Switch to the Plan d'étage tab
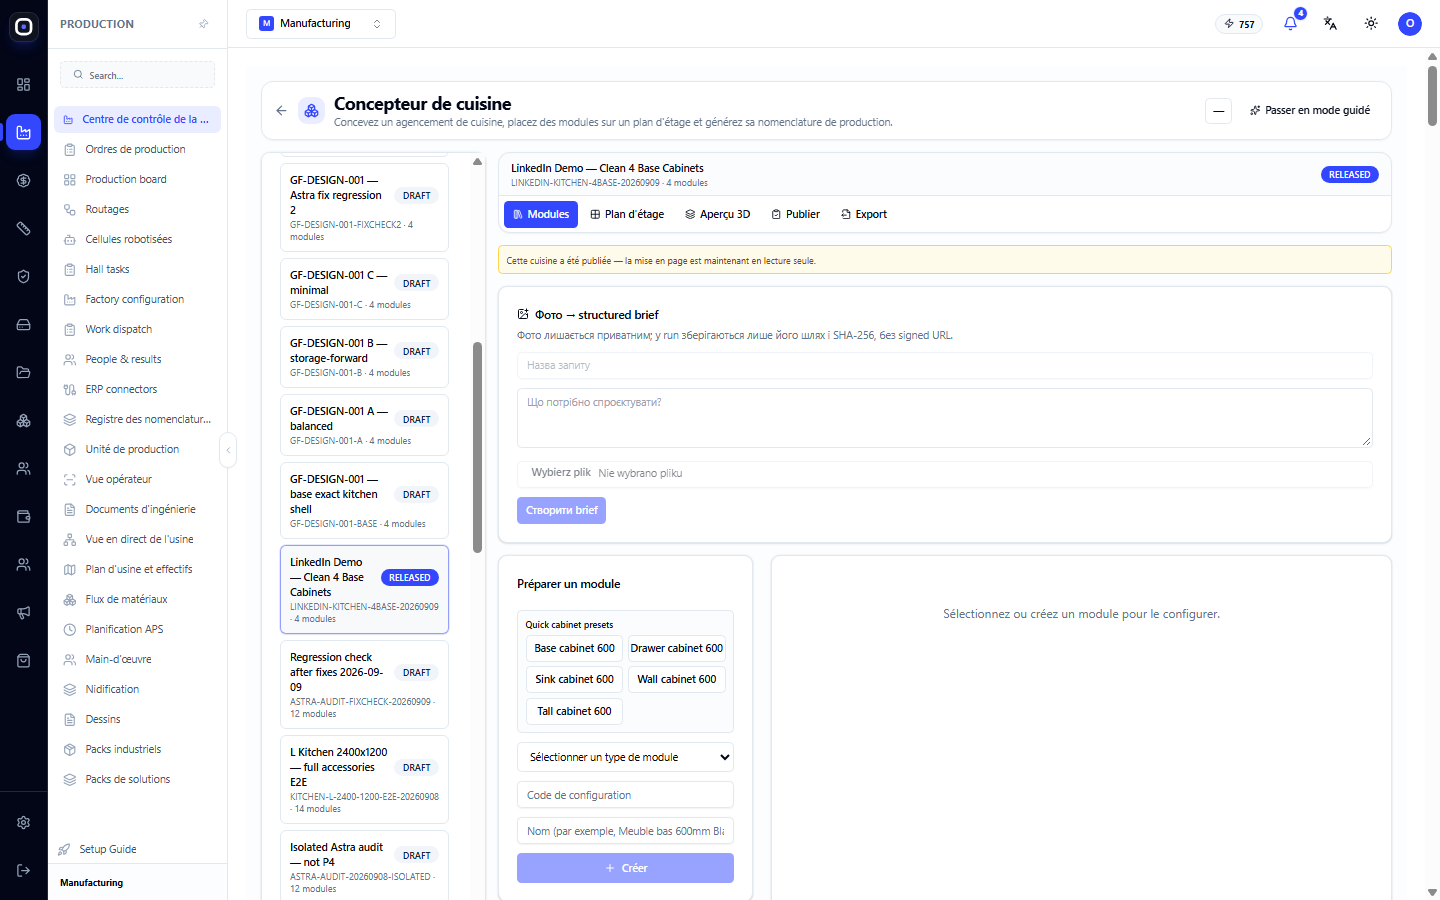 point(627,214)
